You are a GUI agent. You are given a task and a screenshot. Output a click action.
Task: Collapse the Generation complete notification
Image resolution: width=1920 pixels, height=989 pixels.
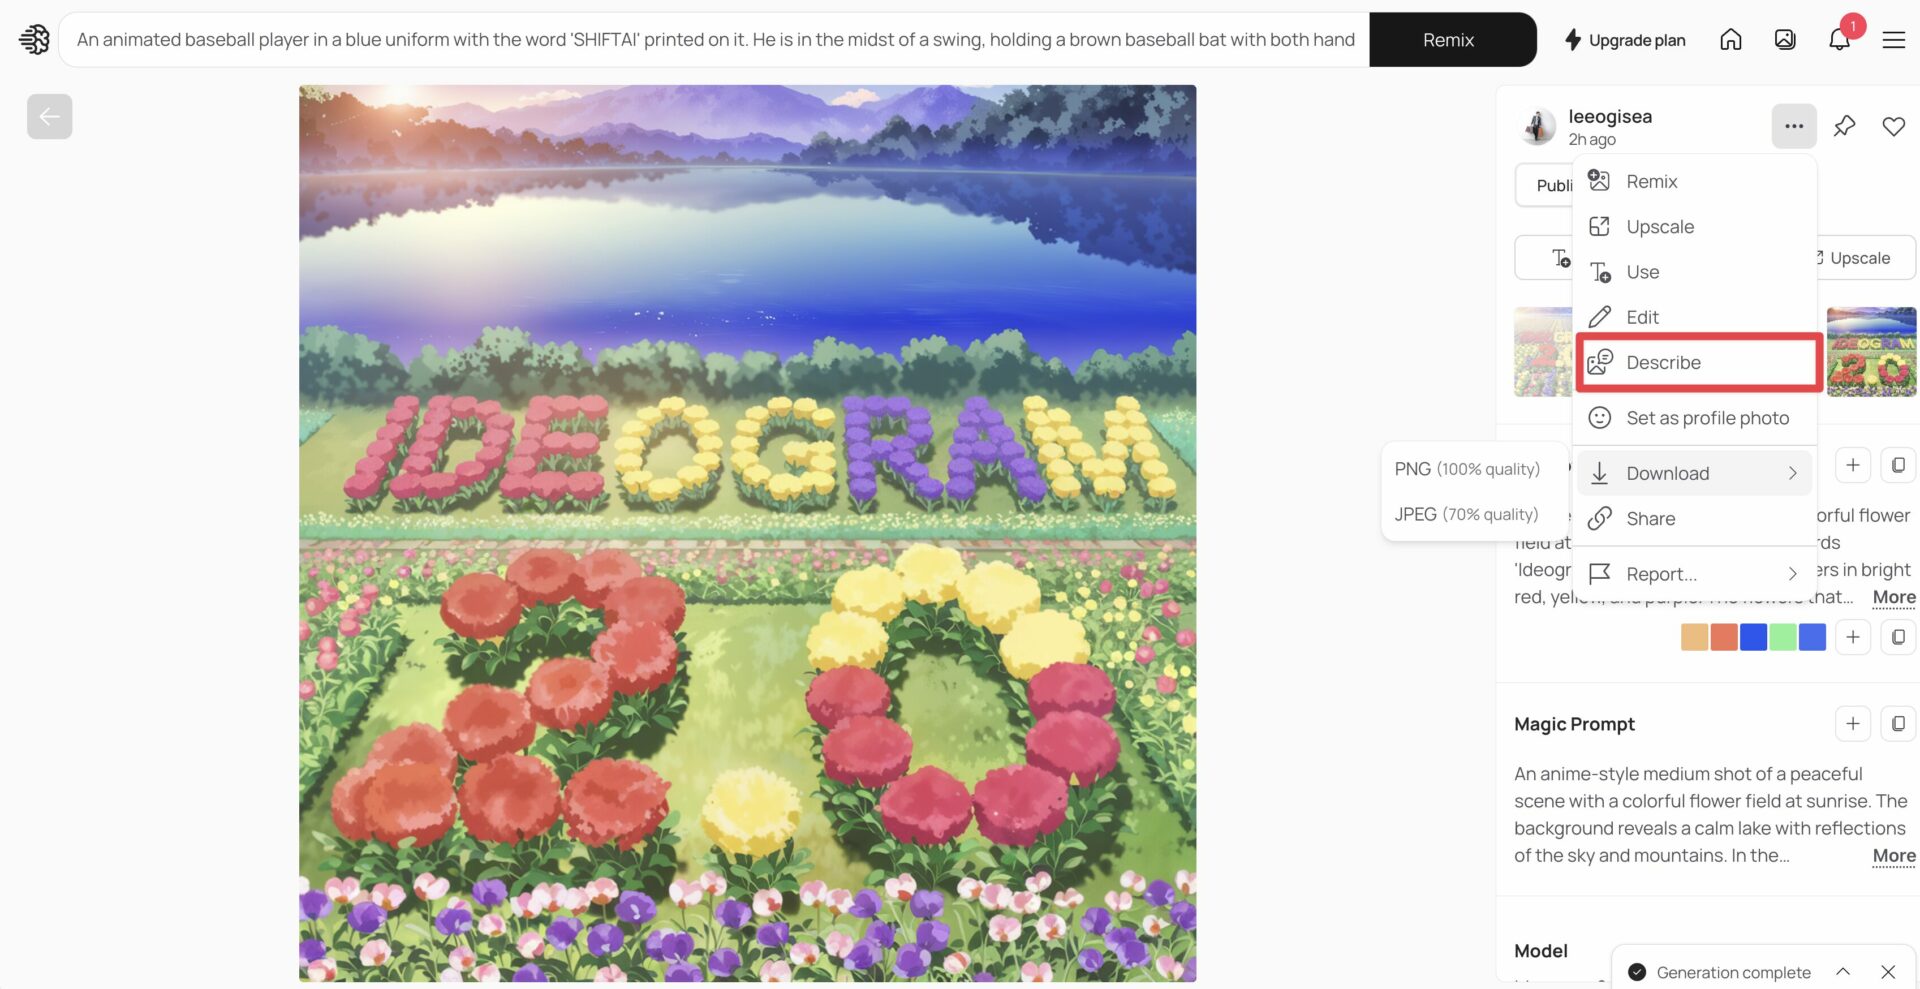click(1843, 971)
